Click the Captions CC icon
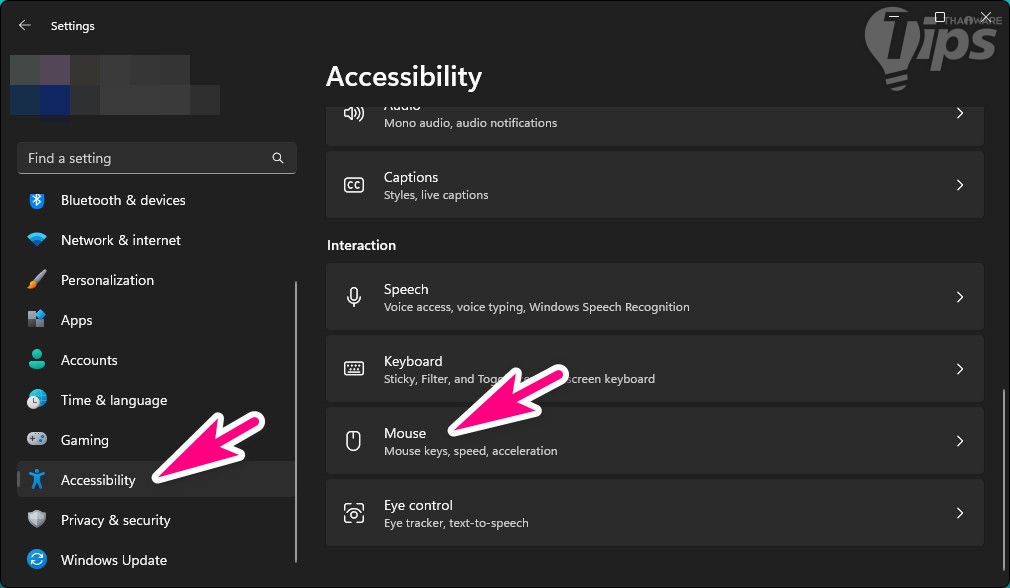Viewport: 1010px width, 588px height. (354, 185)
